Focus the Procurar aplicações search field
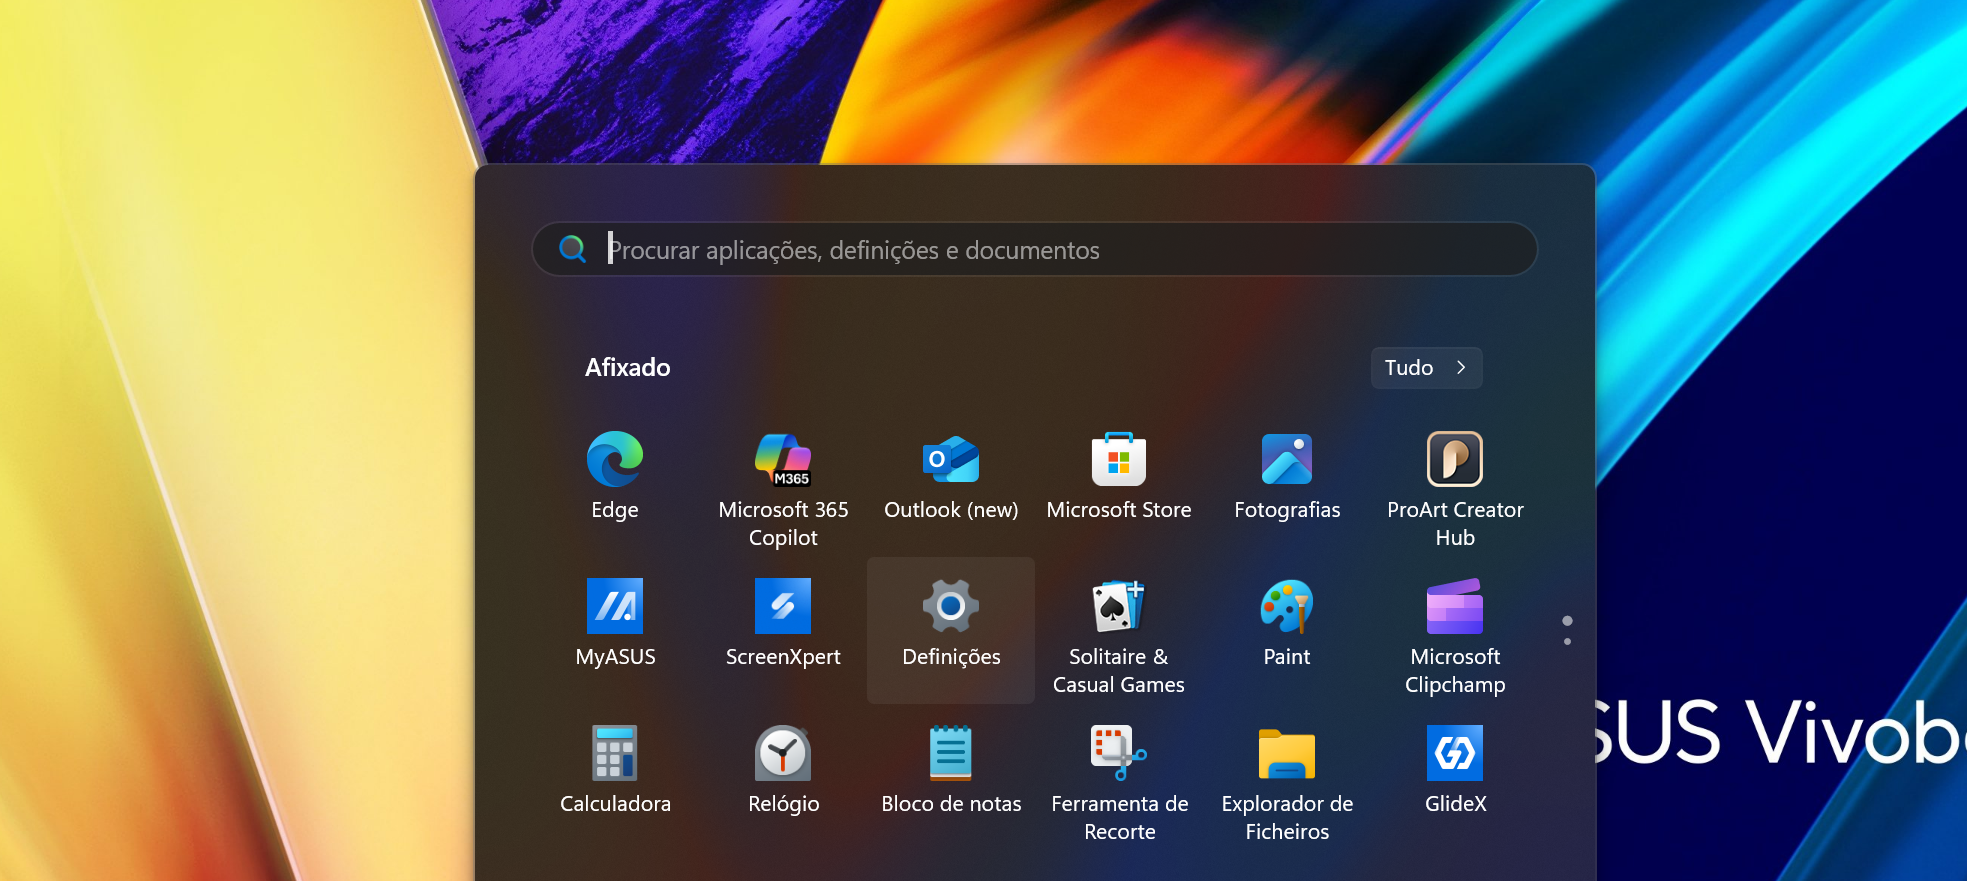Viewport: 1967px width, 881px height. [1035, 249]
